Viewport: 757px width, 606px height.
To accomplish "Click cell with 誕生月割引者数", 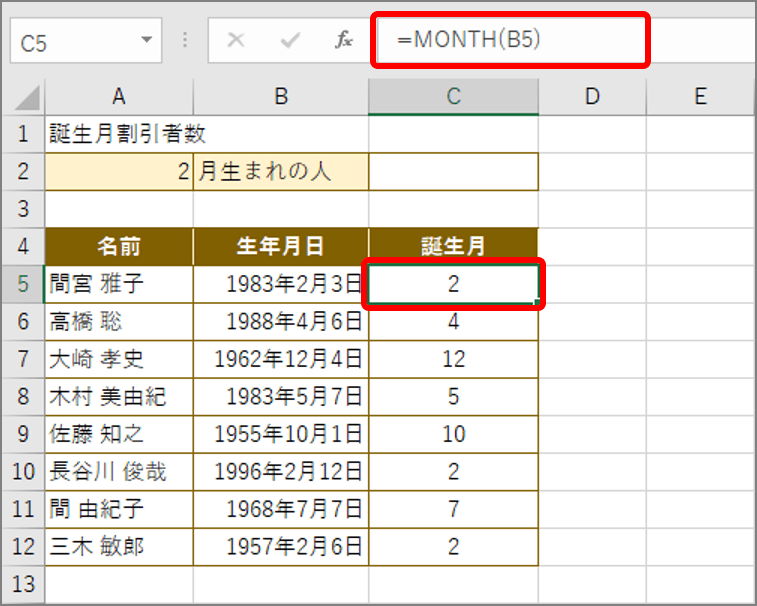I will 119,134.
